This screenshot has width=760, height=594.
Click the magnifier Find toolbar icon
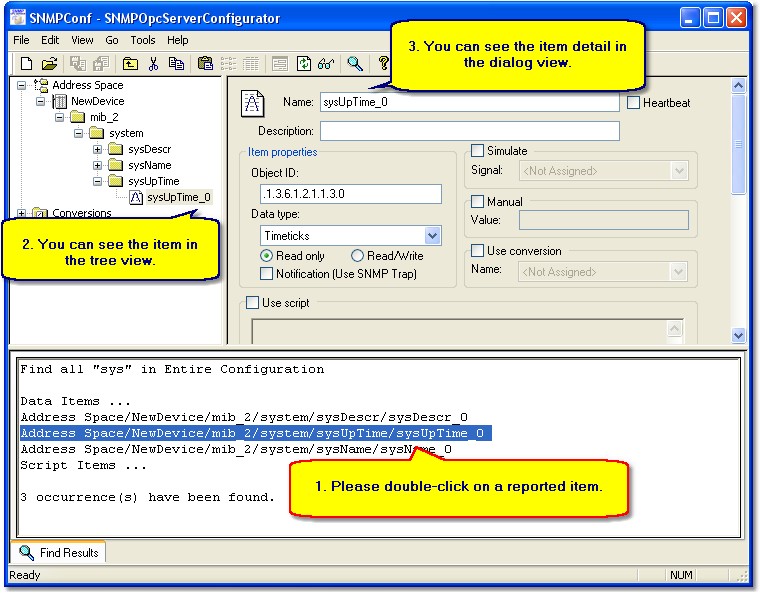click(x=355, y=63)
